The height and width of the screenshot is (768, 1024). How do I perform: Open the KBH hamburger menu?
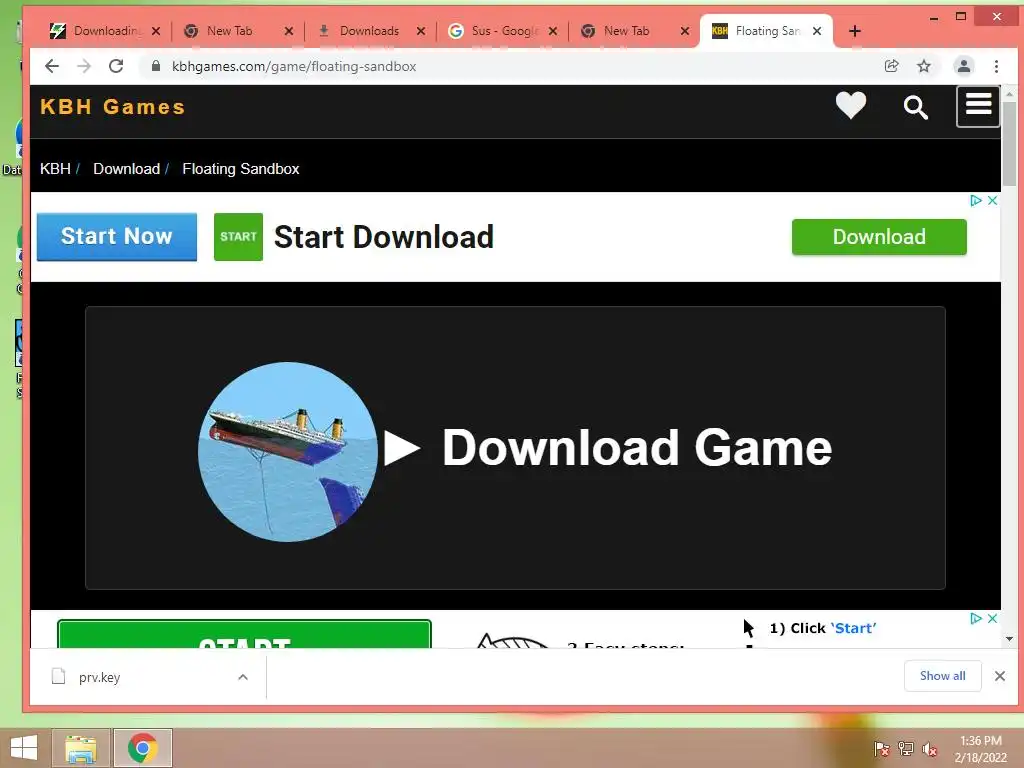coord(978,106)
